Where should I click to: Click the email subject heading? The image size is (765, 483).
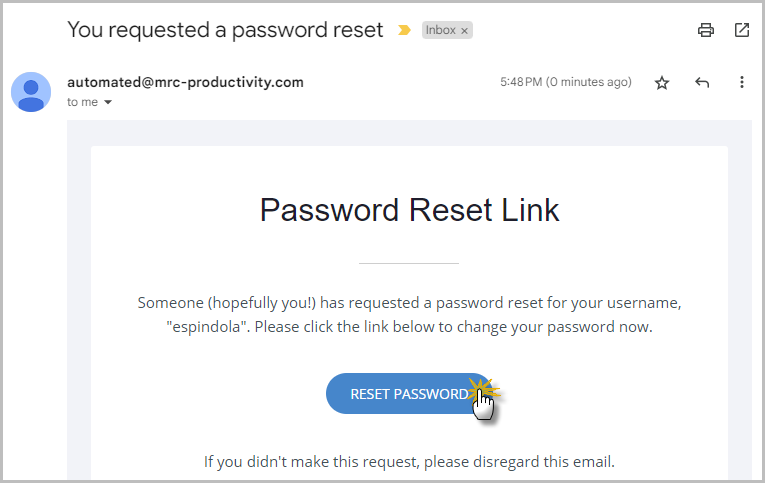pyautogui.click(x=225, y=30)
